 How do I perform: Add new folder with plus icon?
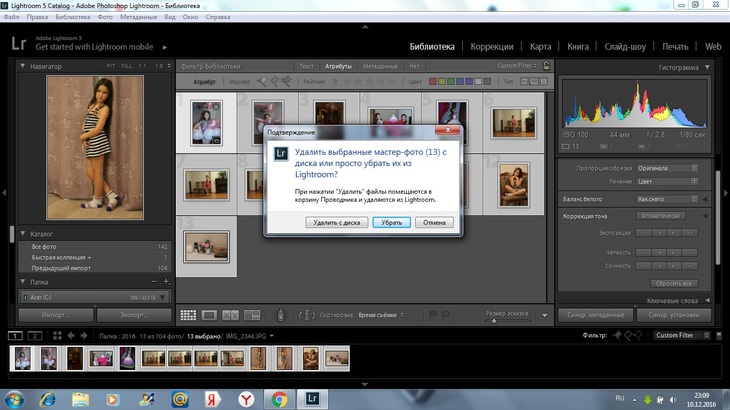166,282
